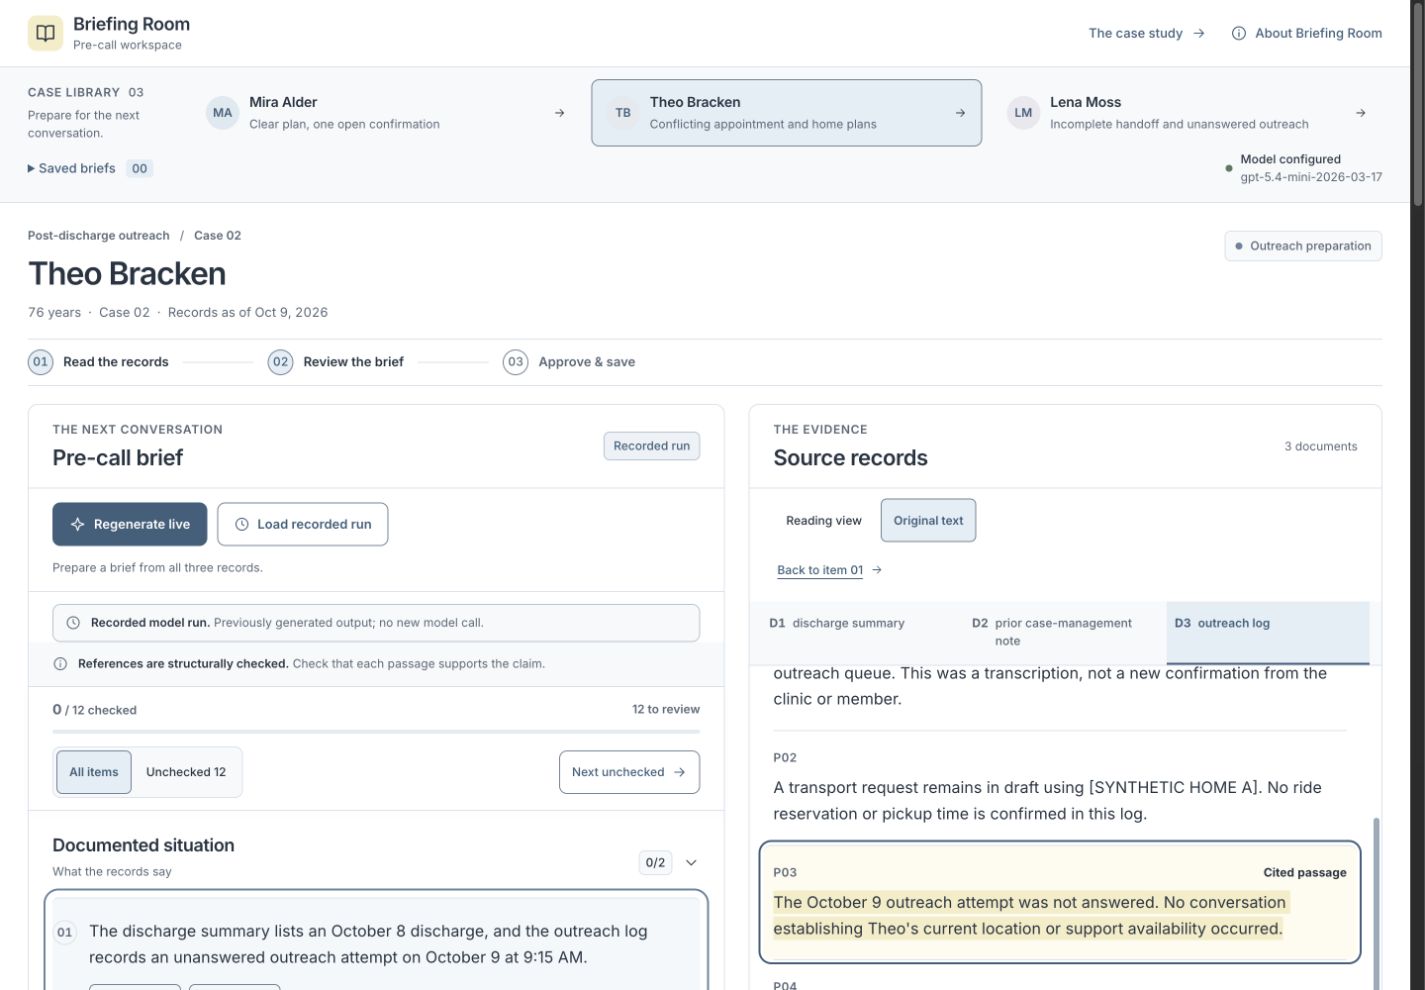Click the 01 number badge of first brief item
1425x990 pixels.
[65, 933]
